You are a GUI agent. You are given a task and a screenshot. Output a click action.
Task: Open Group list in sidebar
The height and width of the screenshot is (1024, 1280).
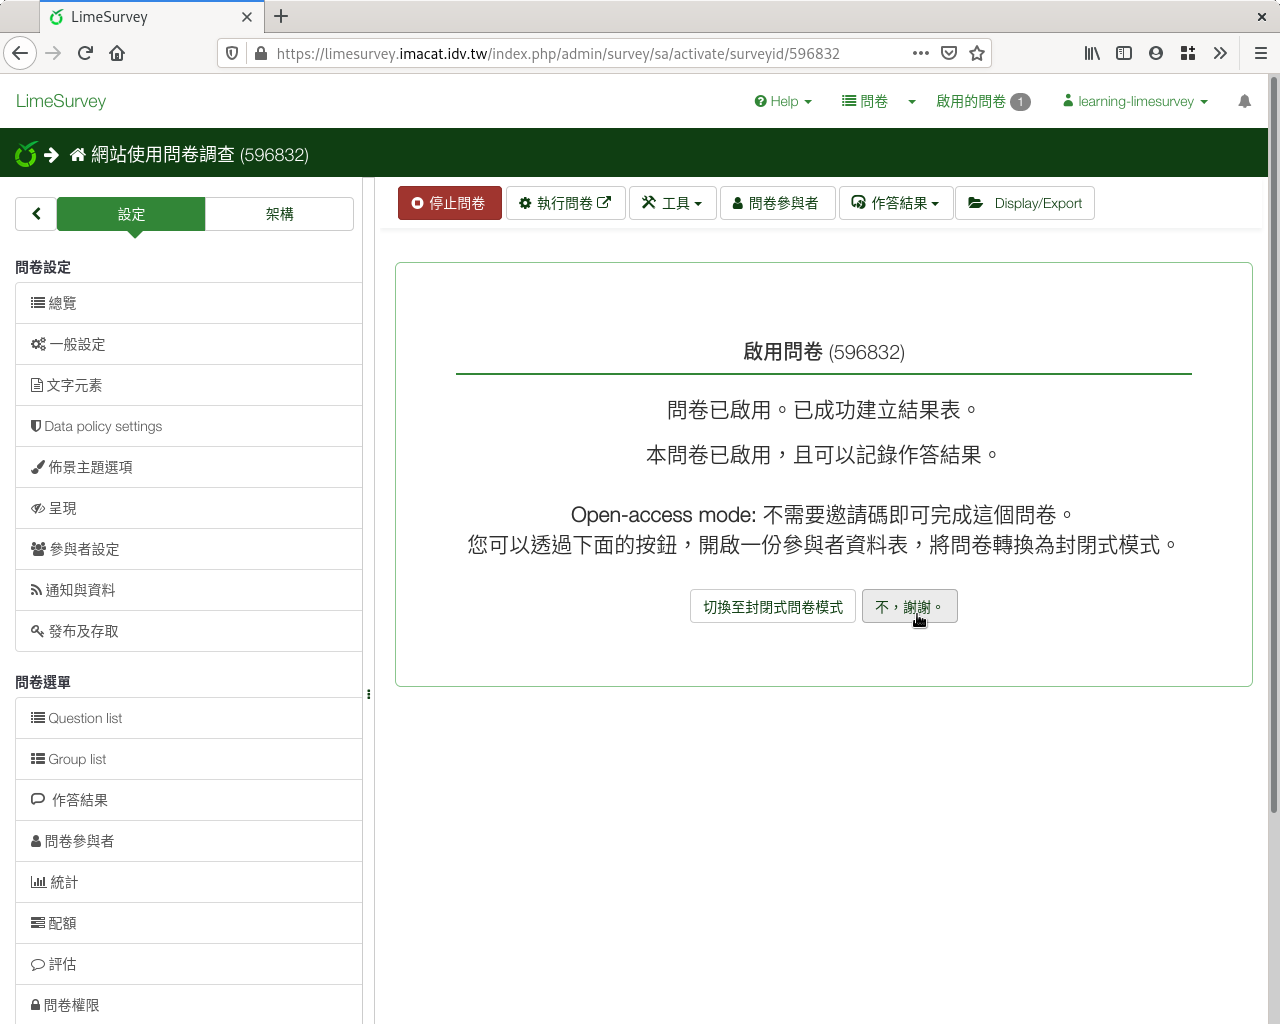pos(189,759)
